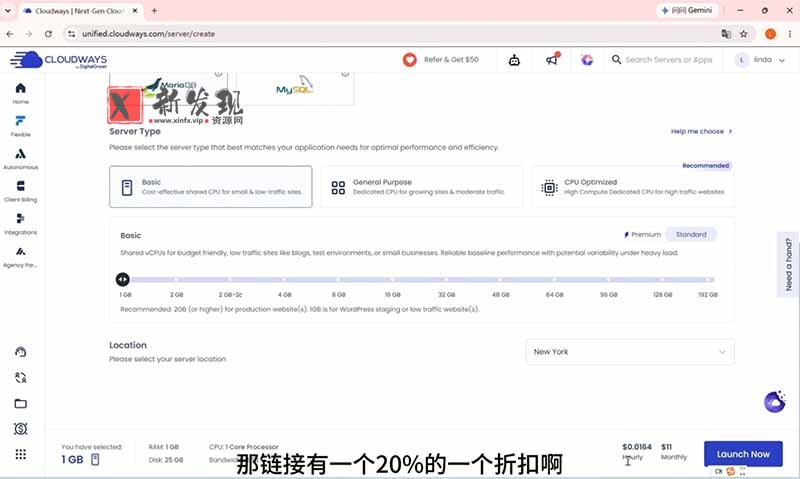Select the Cloudways browser tab
The image size is (800, 479).
point(79,11)
